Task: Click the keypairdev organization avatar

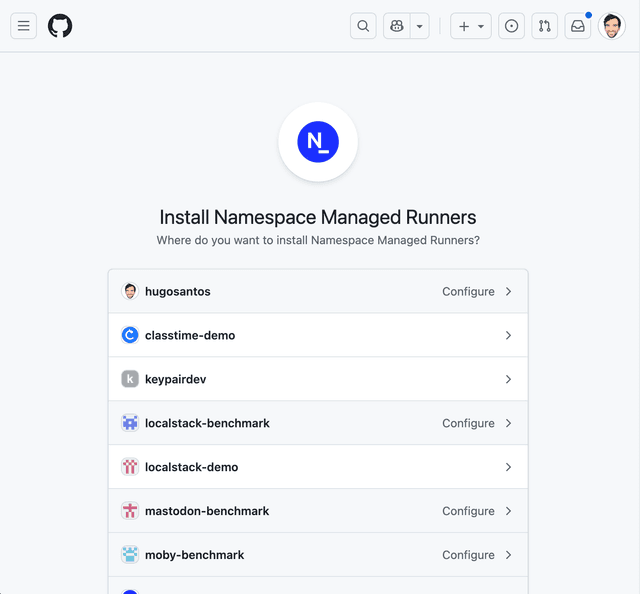Action: point(130,379)
